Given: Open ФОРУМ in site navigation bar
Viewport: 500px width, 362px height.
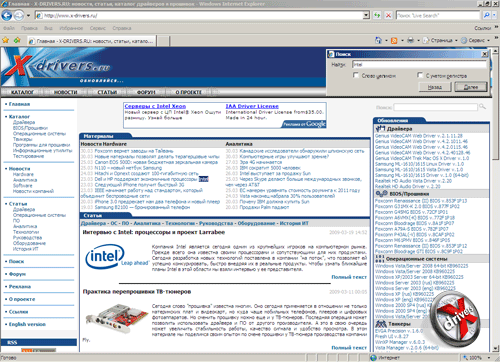Looking at the screenshot, I should click(x=146, y=92).
